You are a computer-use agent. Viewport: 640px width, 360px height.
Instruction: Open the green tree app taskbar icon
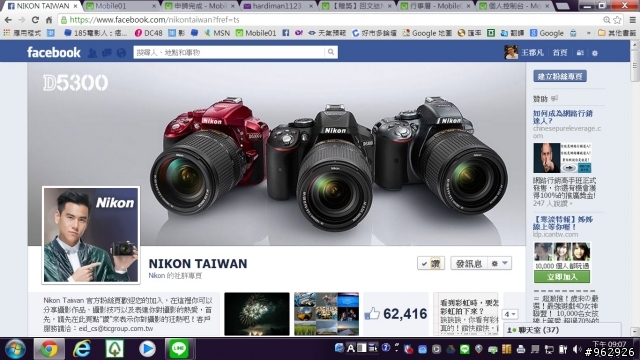115,349
